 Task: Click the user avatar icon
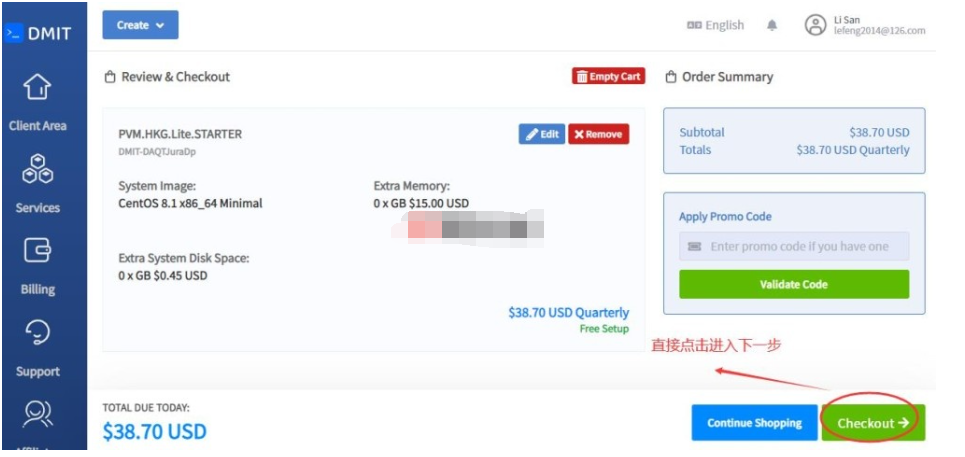(x=815, y=26)
